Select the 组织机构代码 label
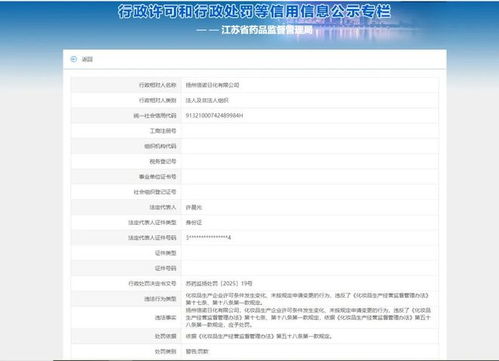This screenshot has width=499, height=361. click(160, 146)
